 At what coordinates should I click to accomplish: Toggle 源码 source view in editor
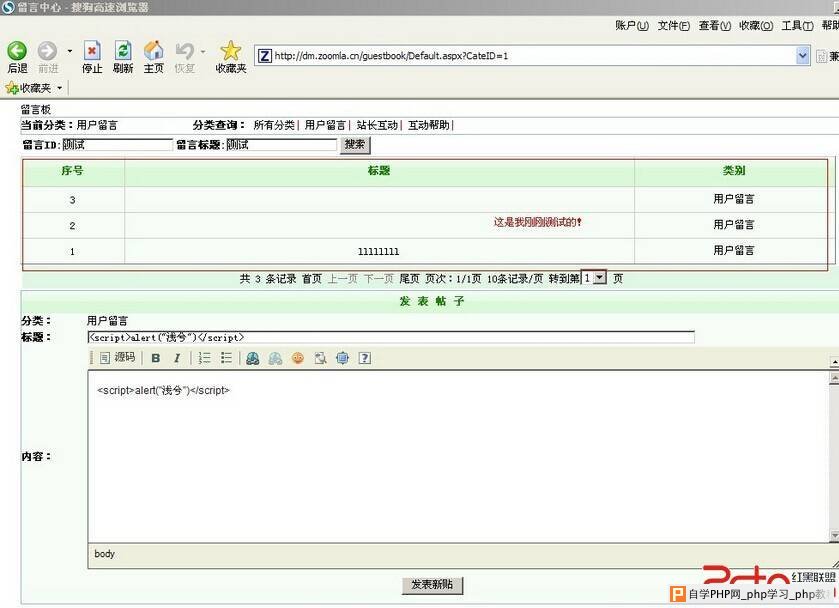click(118, 358)
